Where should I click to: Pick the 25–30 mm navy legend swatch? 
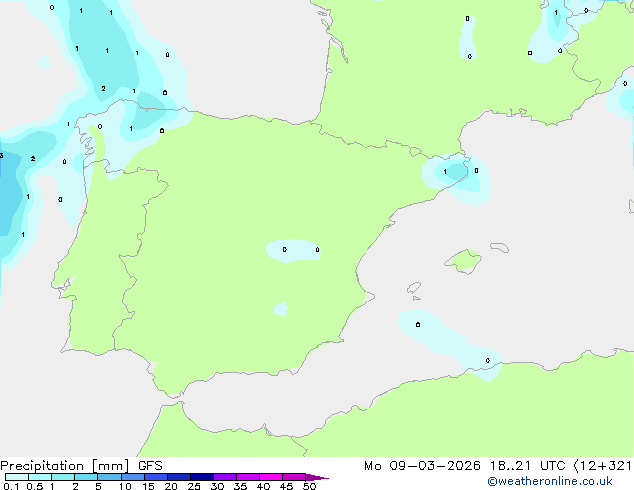(202, 477)
